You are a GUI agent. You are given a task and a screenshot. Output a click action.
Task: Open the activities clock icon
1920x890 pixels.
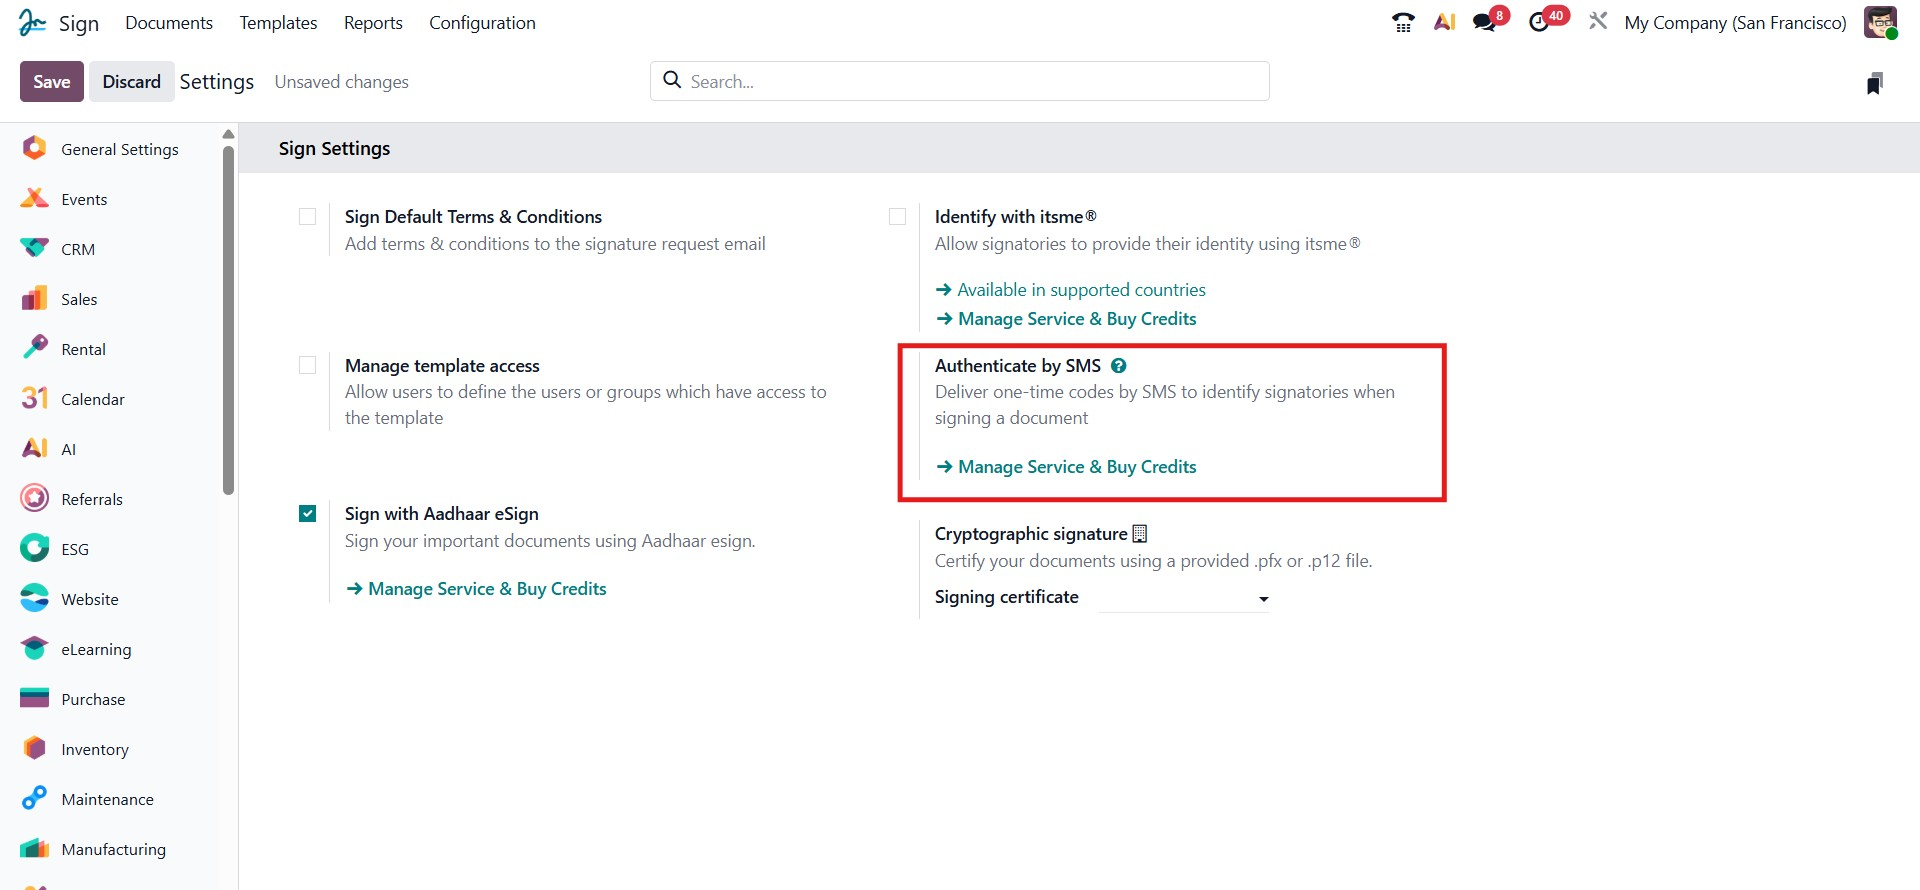tap(1539, 22)
